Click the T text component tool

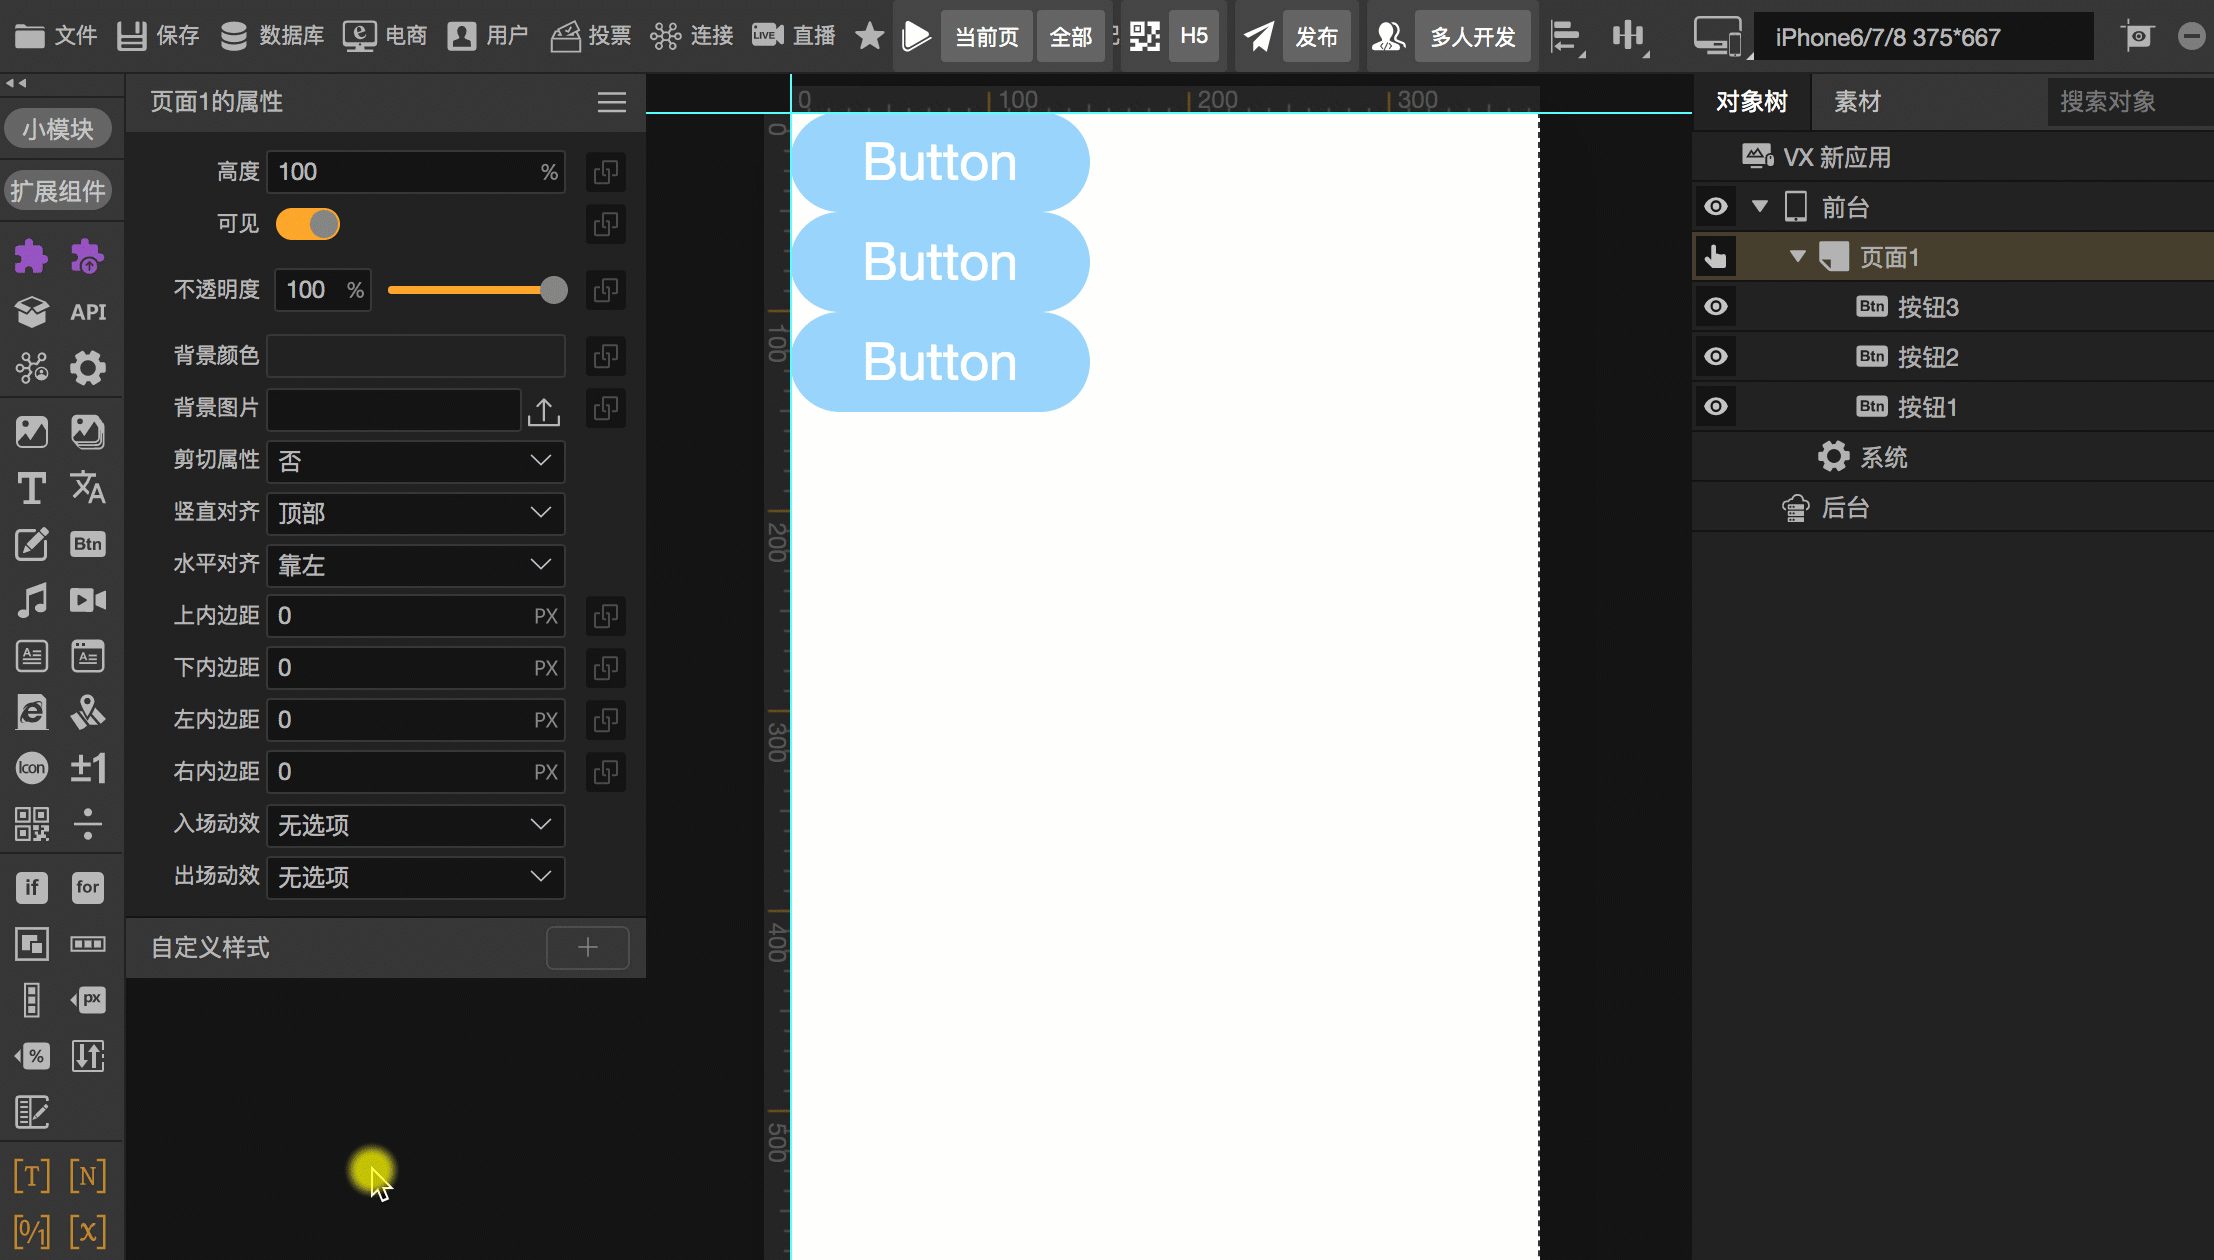tap(31, 489)
